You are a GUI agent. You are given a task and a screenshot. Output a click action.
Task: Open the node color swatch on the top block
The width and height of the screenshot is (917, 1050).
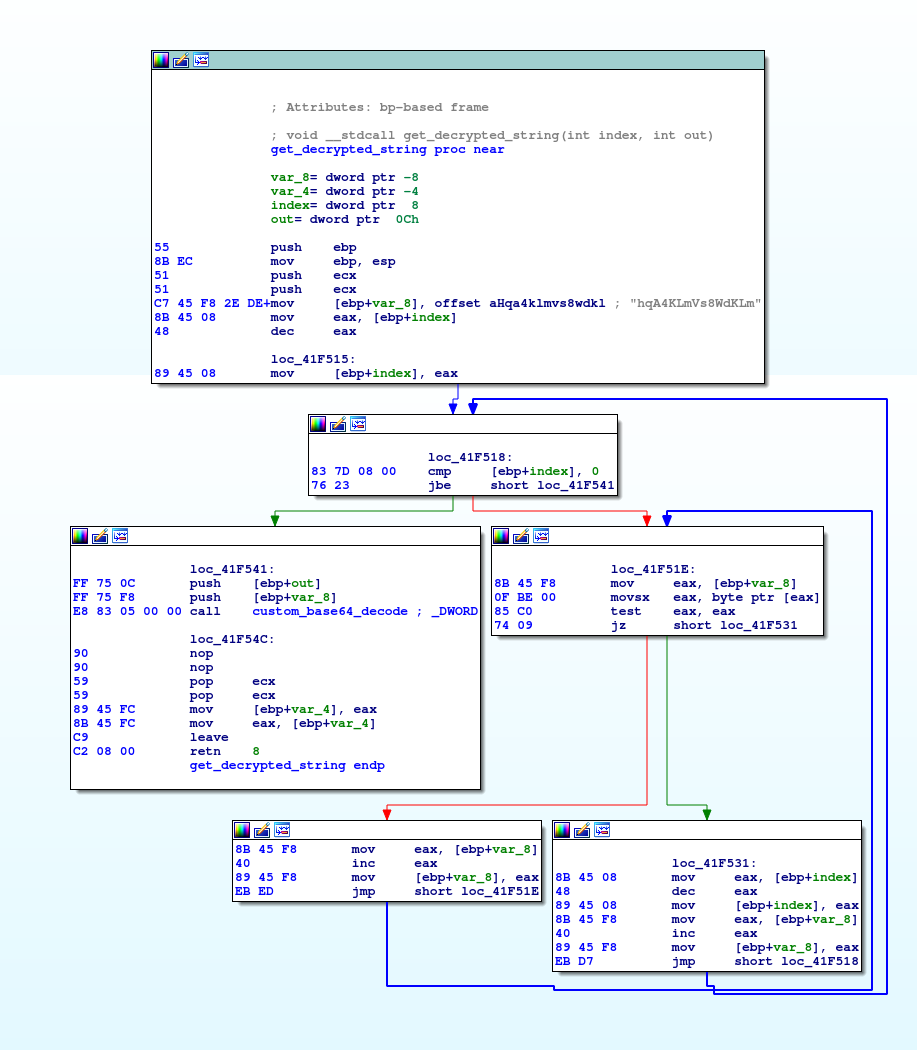tap(160, 60)
